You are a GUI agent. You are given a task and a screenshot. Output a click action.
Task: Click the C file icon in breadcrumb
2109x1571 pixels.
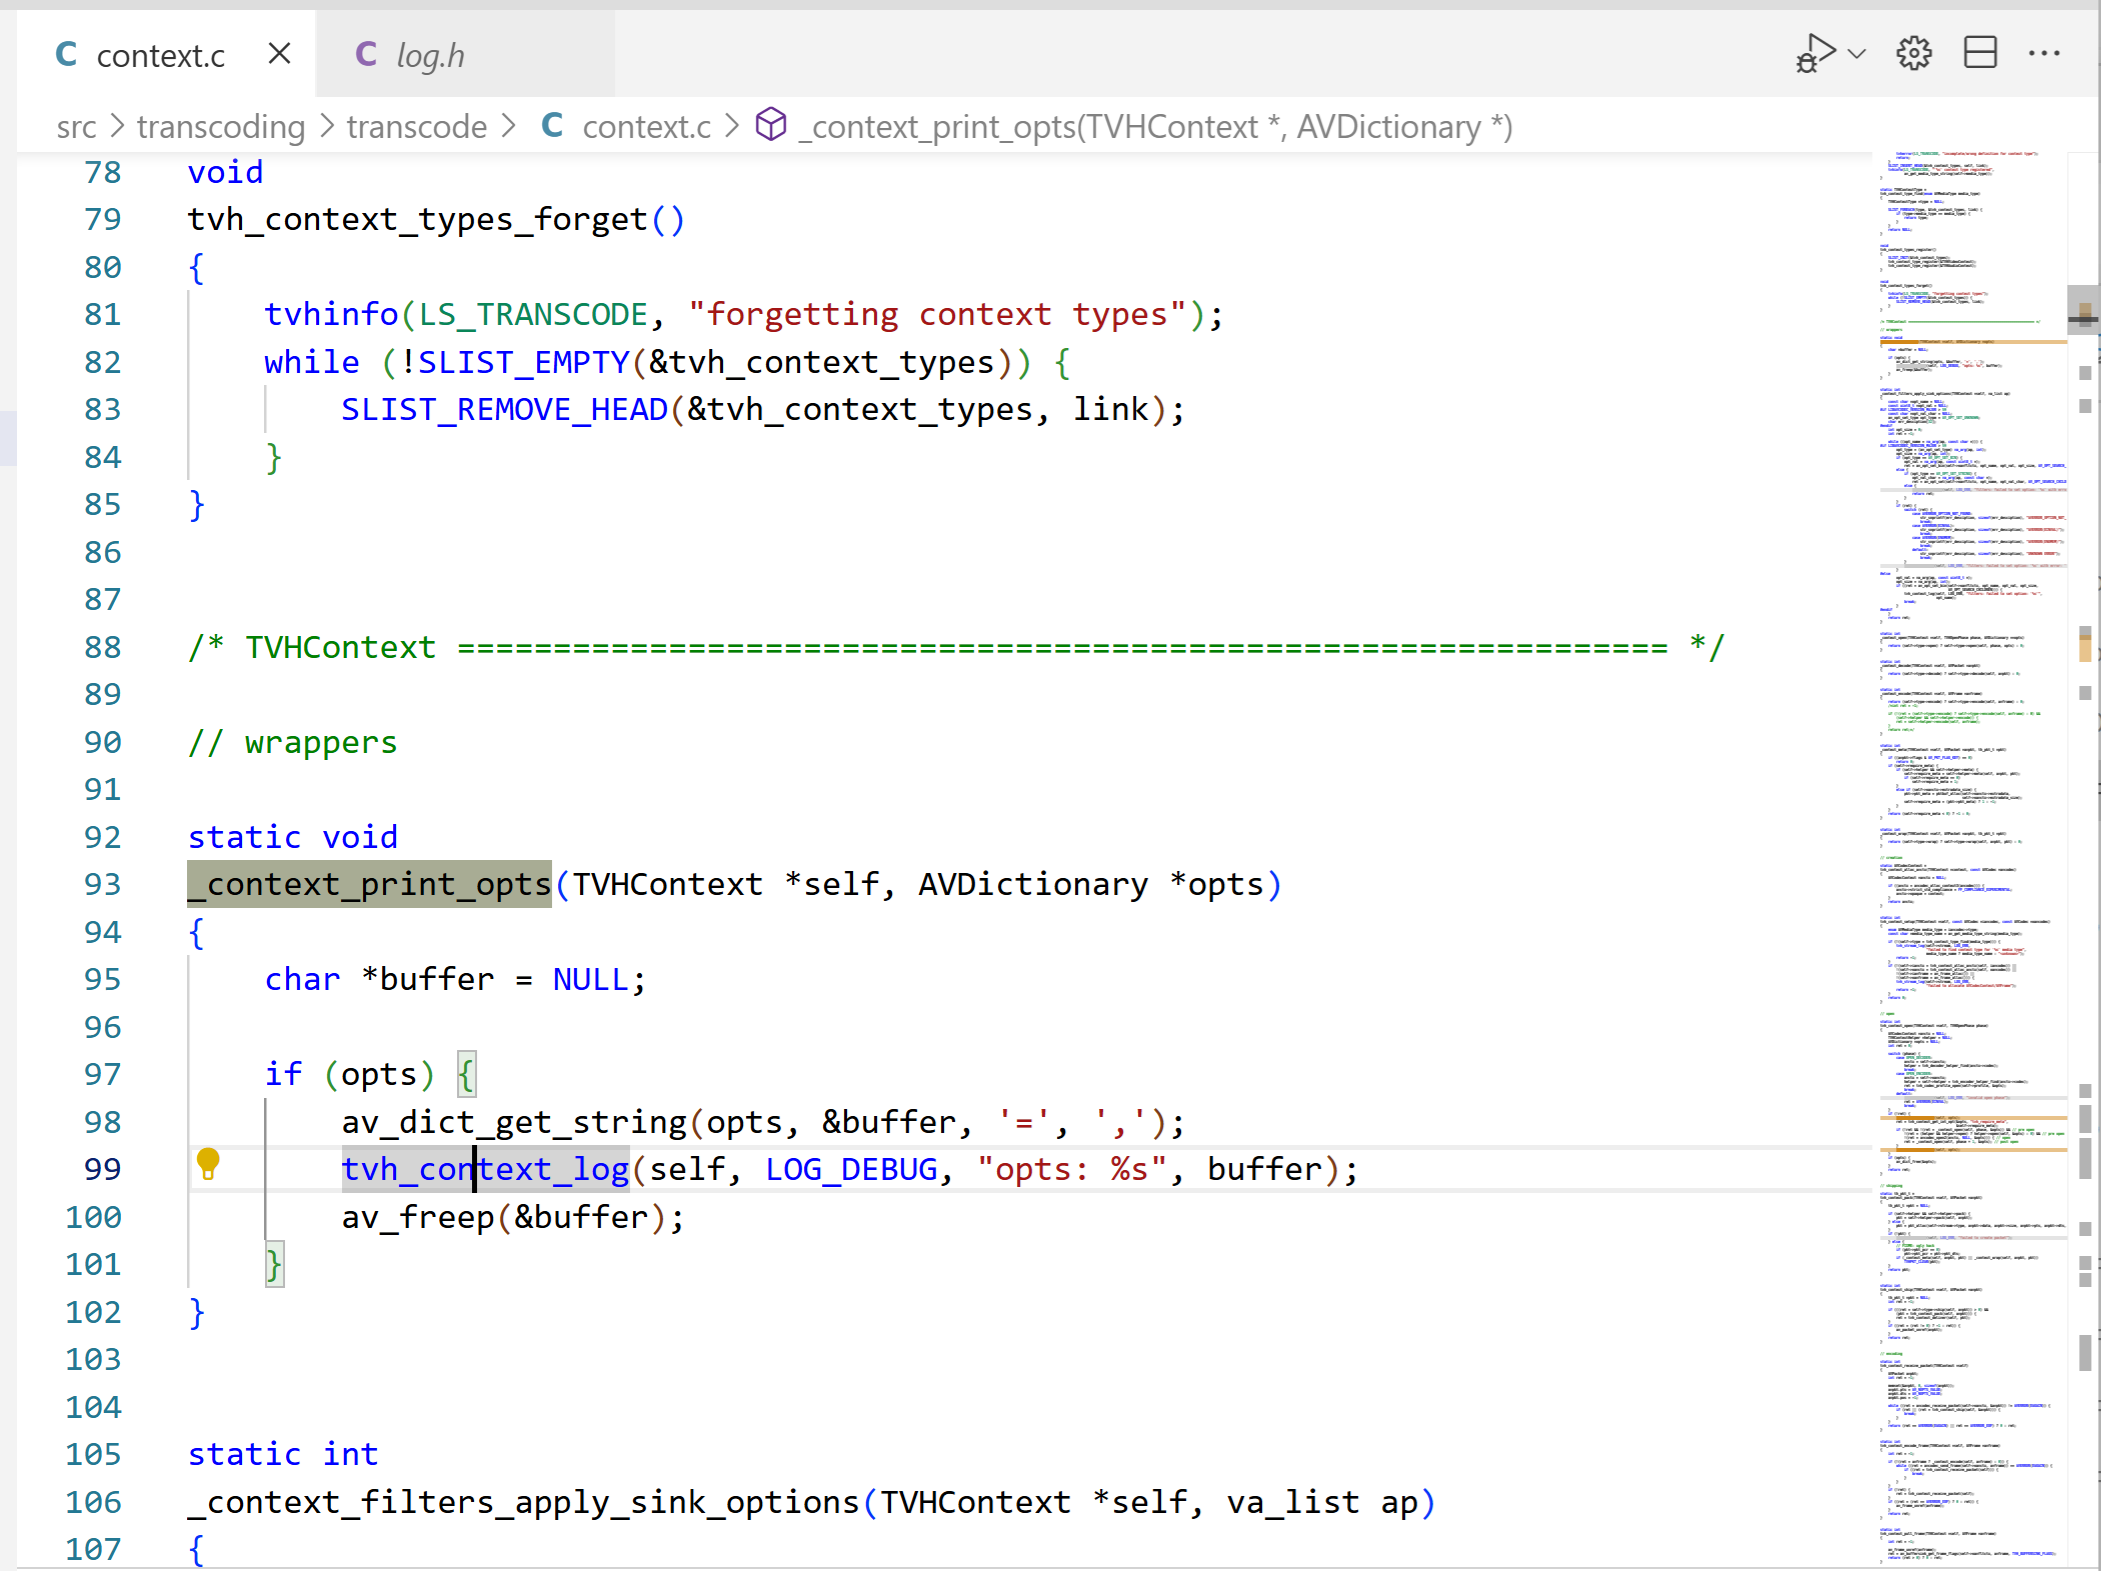(x=552, y=126)
